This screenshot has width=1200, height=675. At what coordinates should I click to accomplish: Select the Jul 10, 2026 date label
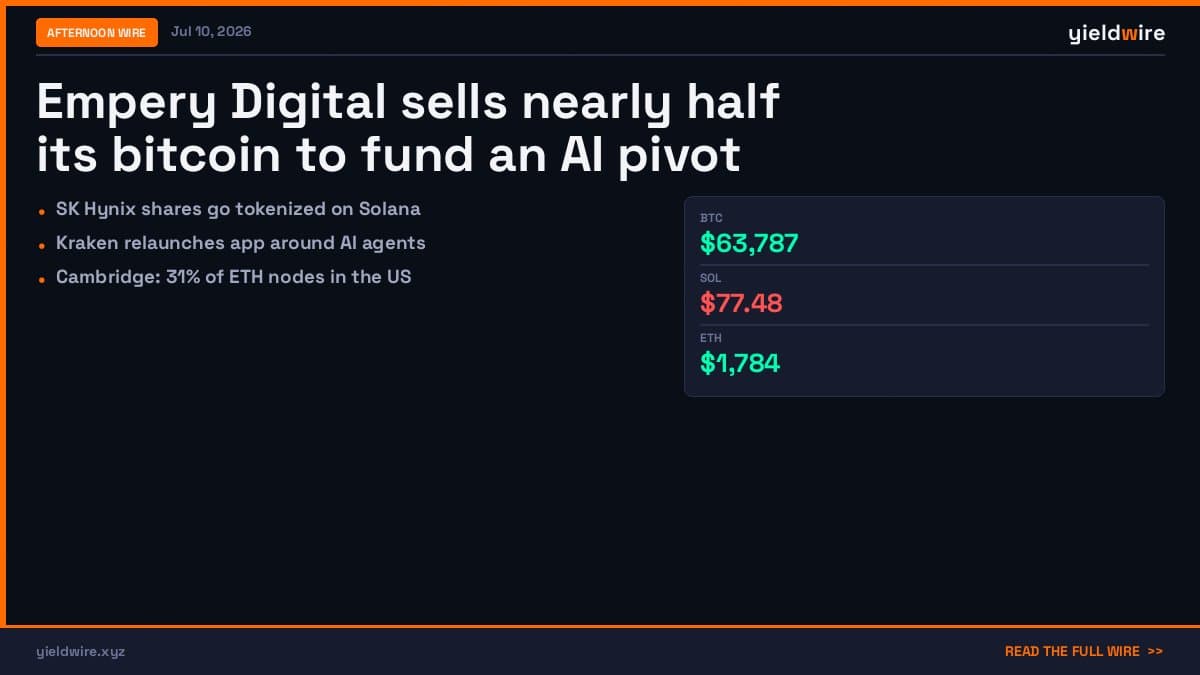pyautogui.click(x=211, y=31)
